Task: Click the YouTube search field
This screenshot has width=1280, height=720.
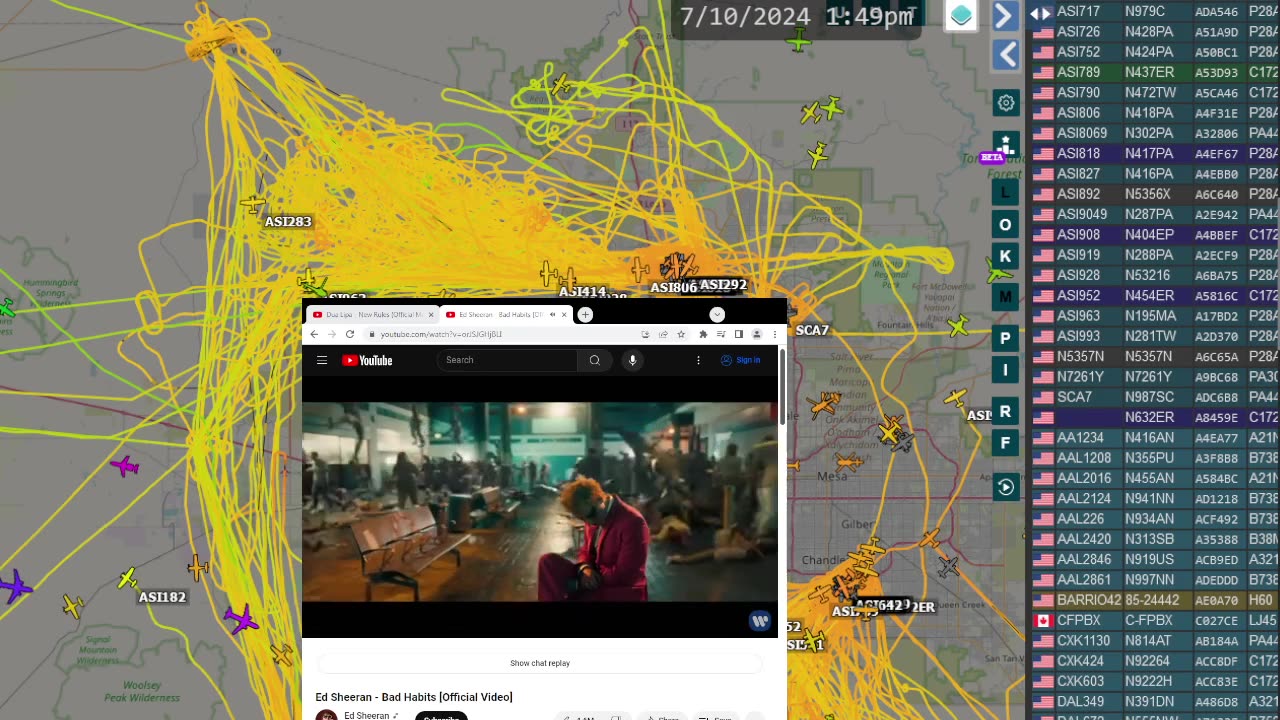Action: click(507, 360)
